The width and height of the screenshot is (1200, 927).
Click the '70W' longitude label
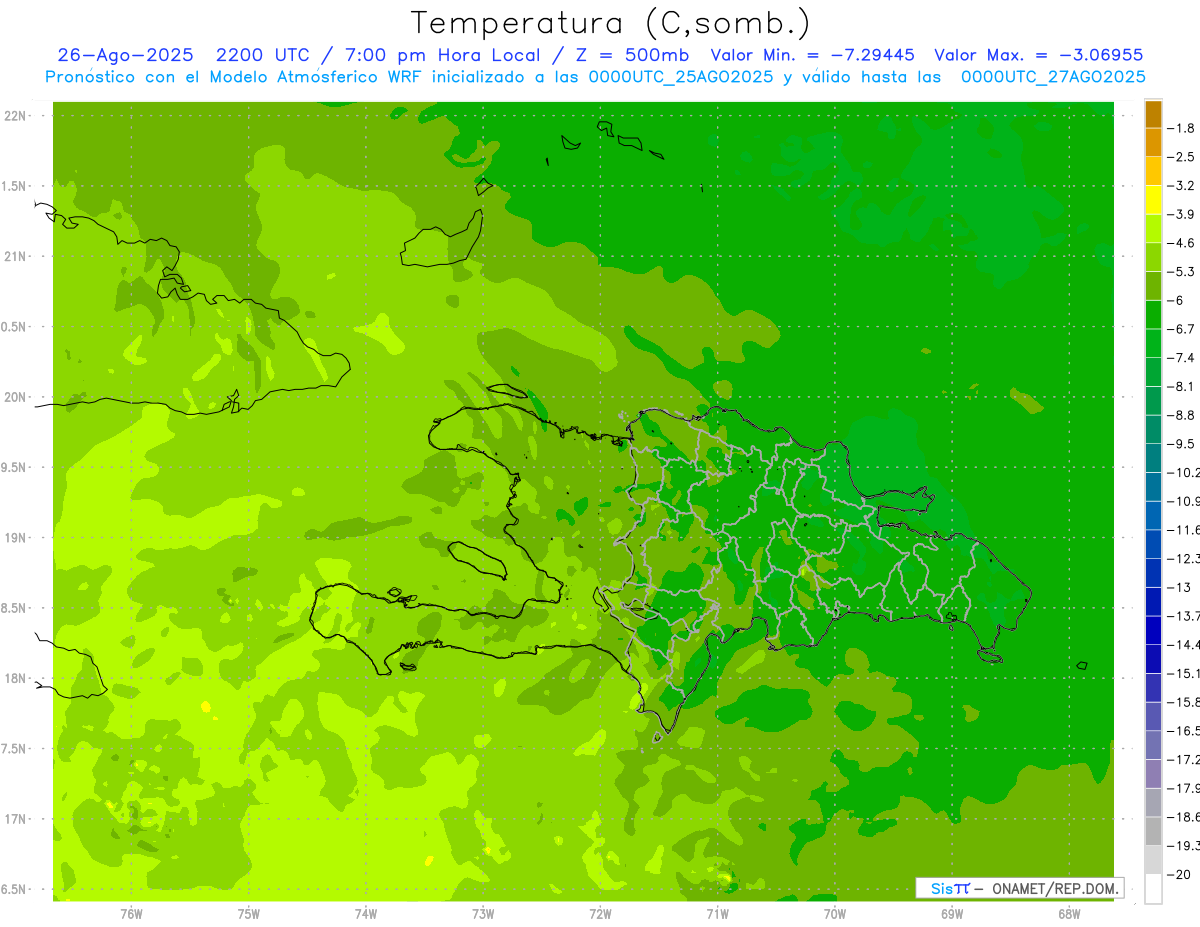point(834,914)
